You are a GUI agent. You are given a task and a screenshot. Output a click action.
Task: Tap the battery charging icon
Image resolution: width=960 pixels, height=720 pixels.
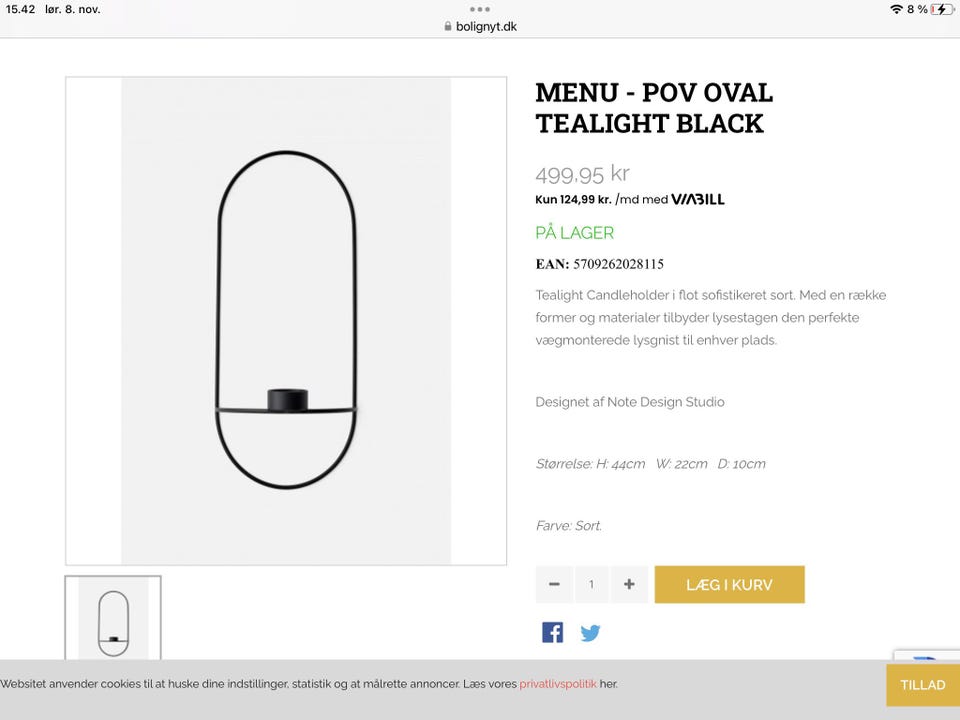[941, 9]
